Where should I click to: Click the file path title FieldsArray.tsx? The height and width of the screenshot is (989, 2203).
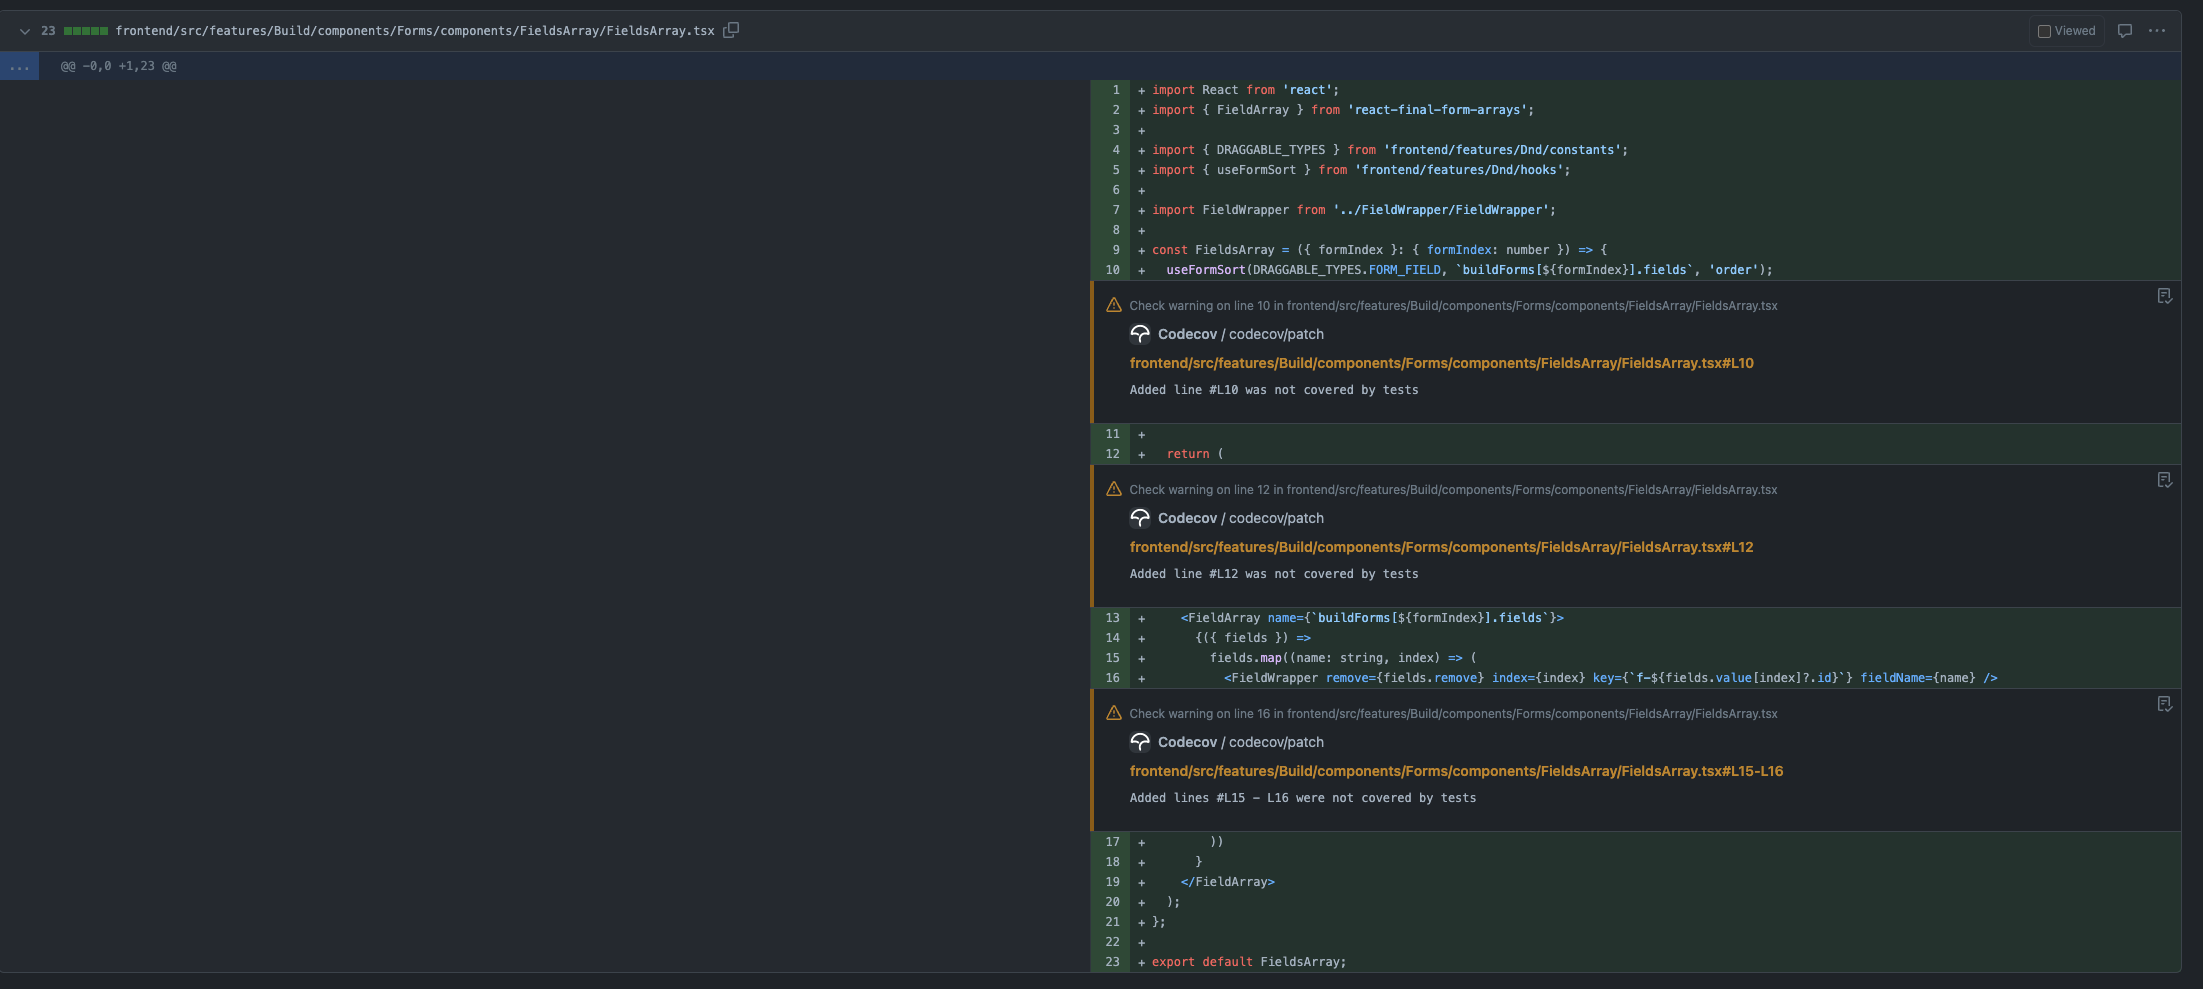tap(415, 31)
